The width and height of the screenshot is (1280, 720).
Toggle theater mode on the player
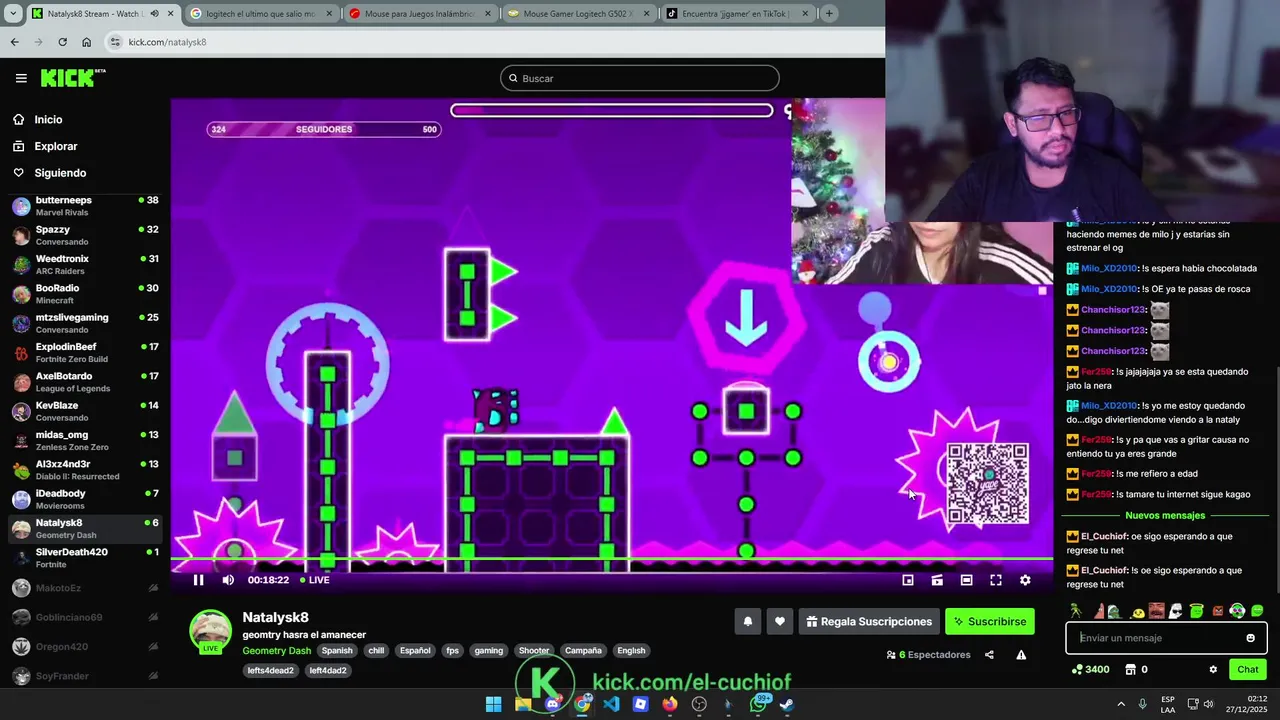coord(966,580)
